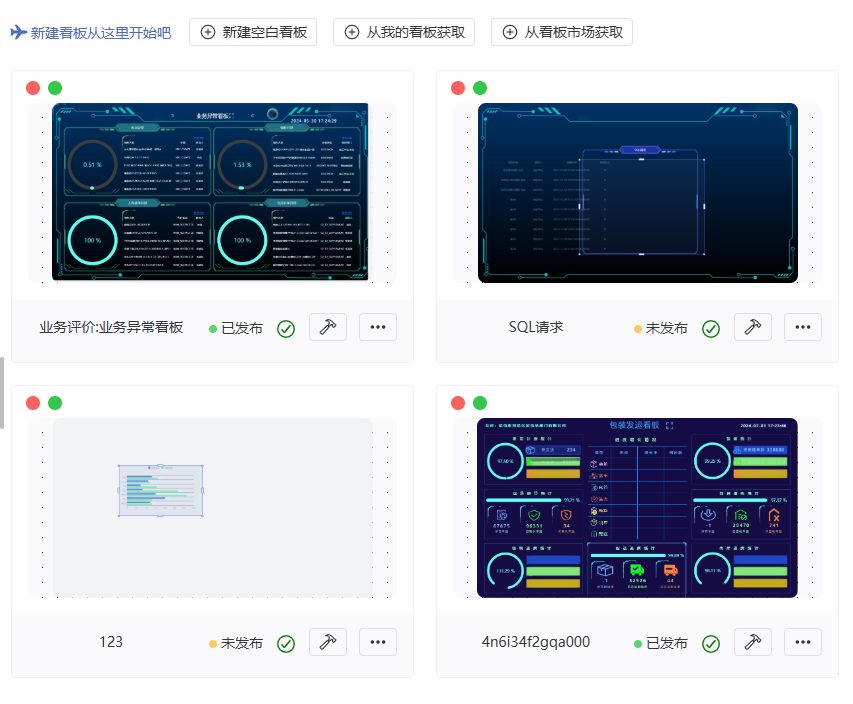The image size is (853, 704).
Task: Open more options for the 123 card
Action: (378, 642)
